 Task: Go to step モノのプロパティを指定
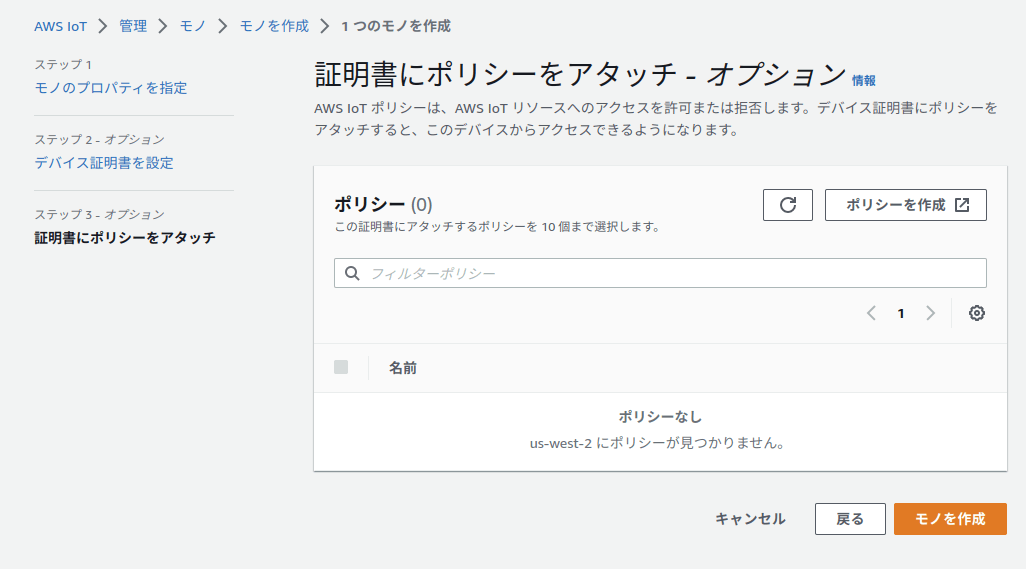111,88
